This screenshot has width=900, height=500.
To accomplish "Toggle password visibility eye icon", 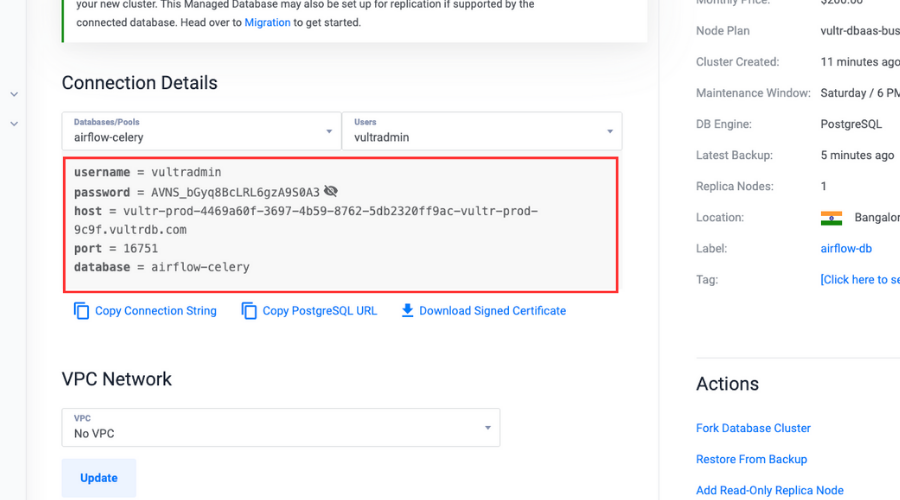I will tap(331, 191).
